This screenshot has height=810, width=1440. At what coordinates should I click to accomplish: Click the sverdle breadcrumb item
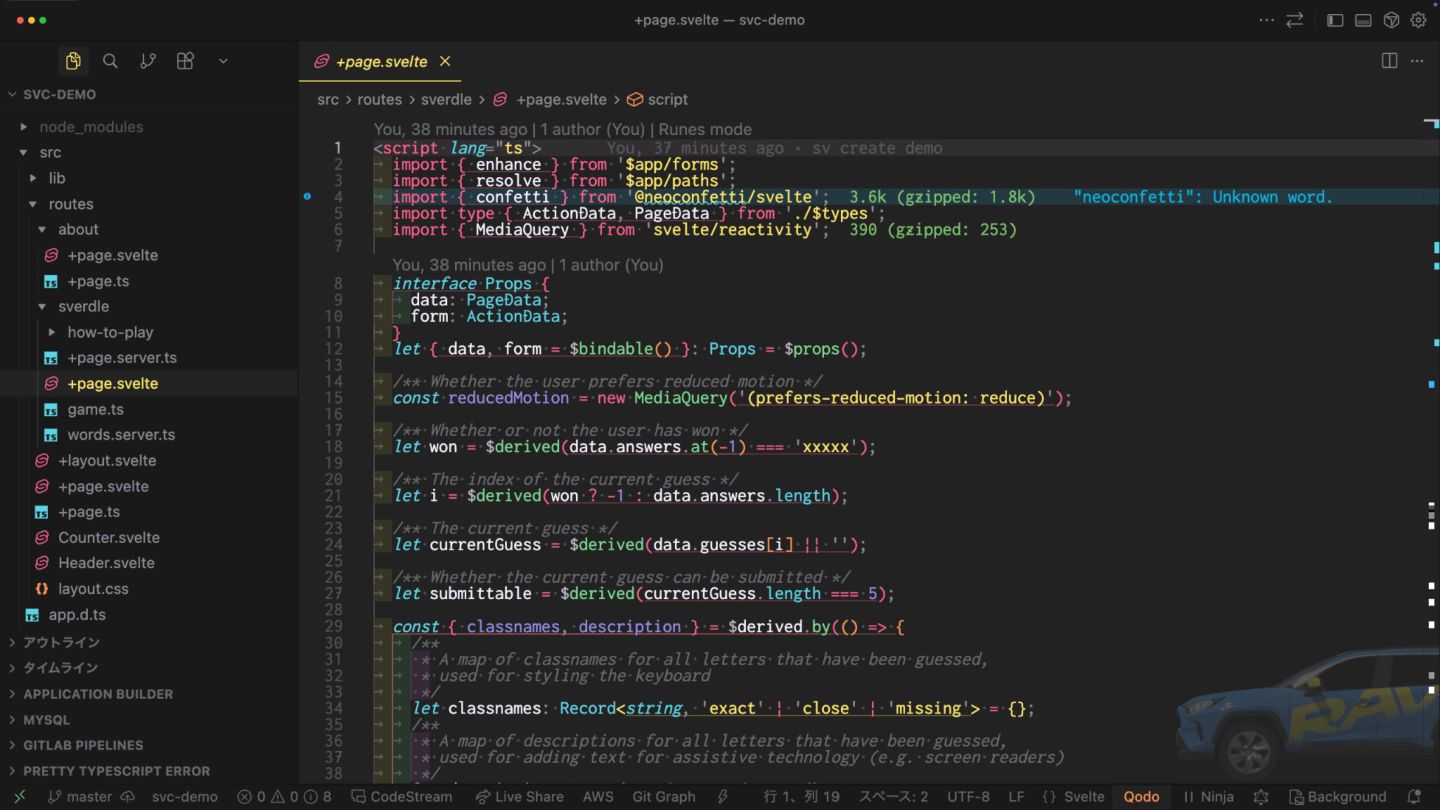tap(445, 100)
